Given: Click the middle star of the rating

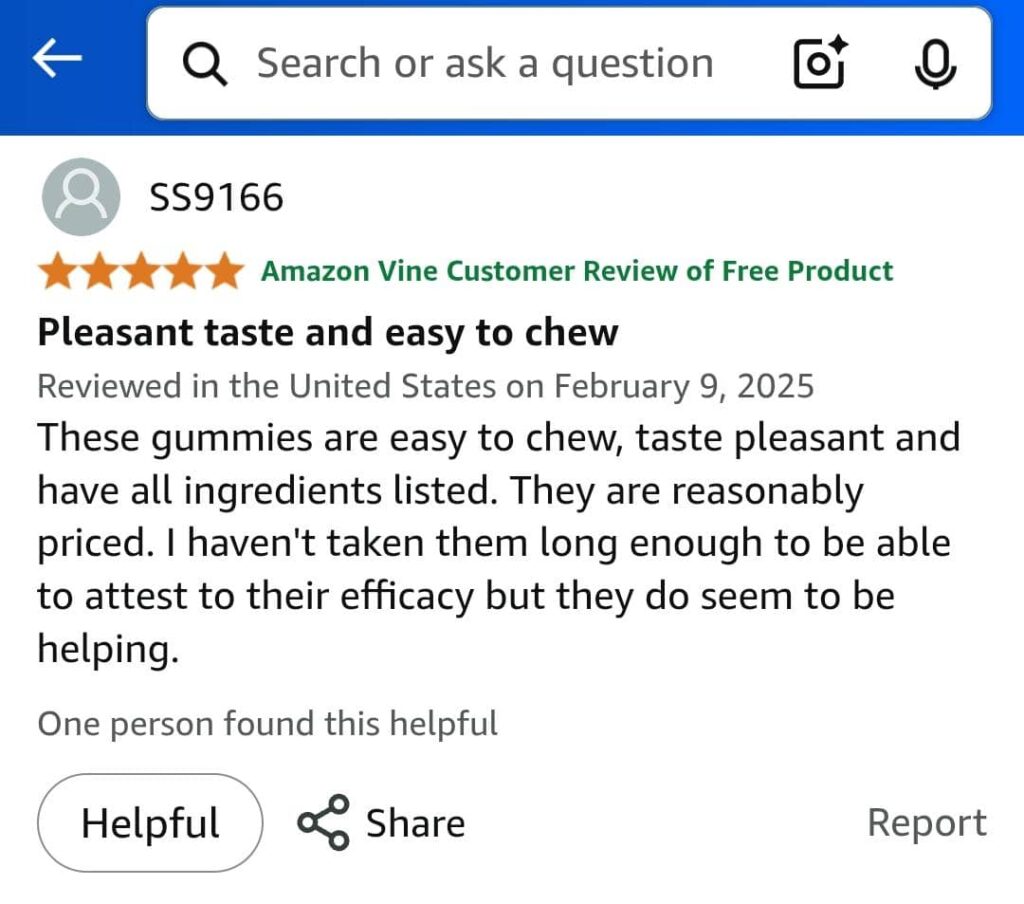Looking at the screenshot, I should tap(141, 271).
